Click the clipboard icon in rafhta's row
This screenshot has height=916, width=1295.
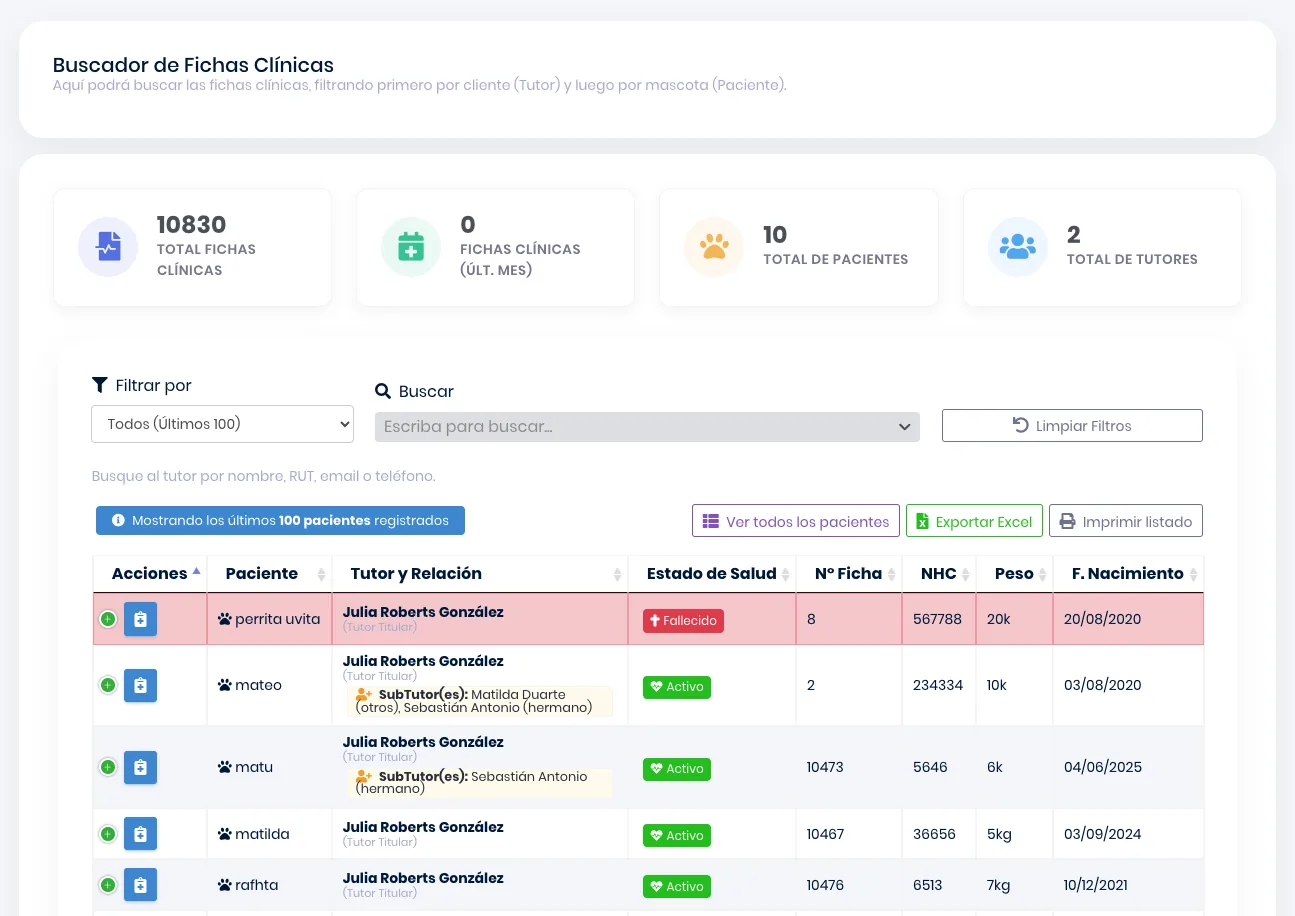coord(140,885)
